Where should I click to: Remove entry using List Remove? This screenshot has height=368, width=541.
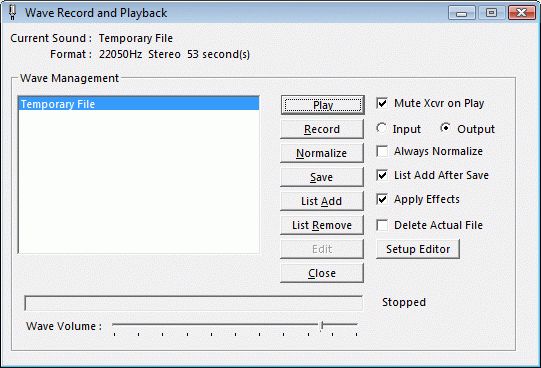[322, 225]
